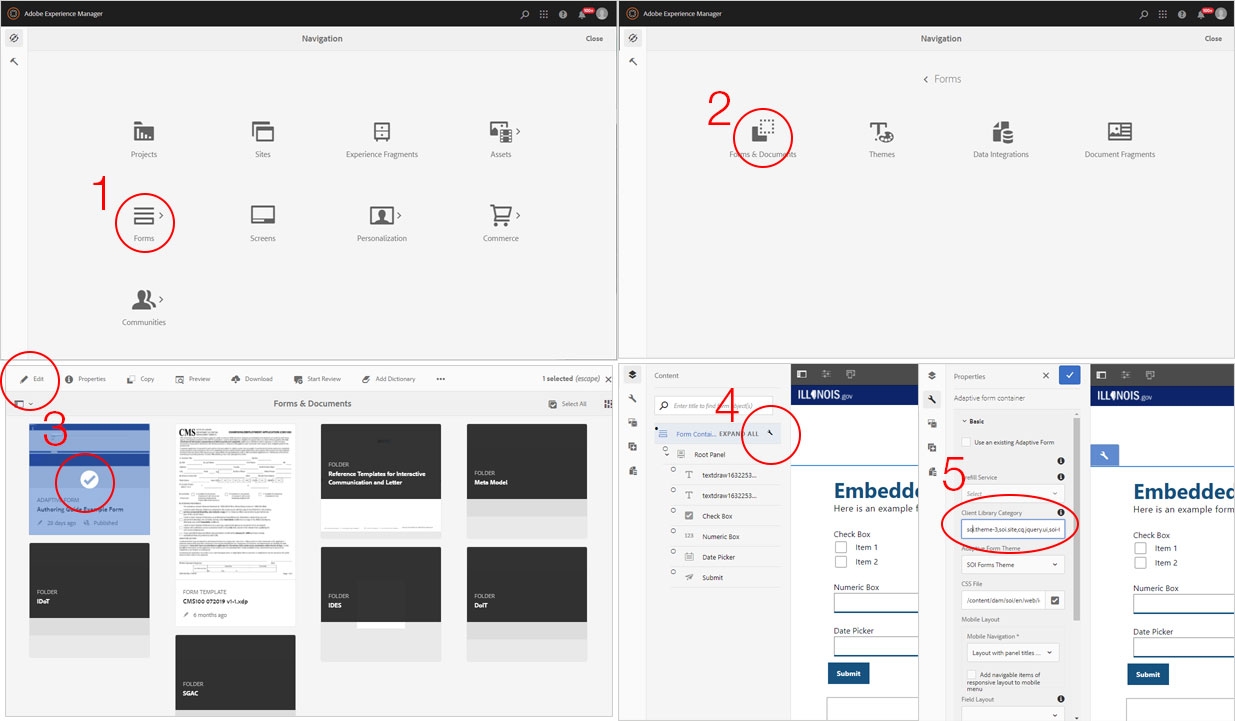
Task: Select Check Box in the content tree
Action: pos(717,516)
